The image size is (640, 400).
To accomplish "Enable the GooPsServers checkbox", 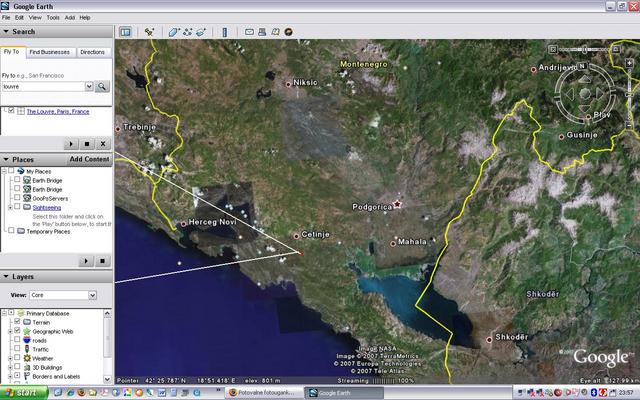I will pos(17,198).
